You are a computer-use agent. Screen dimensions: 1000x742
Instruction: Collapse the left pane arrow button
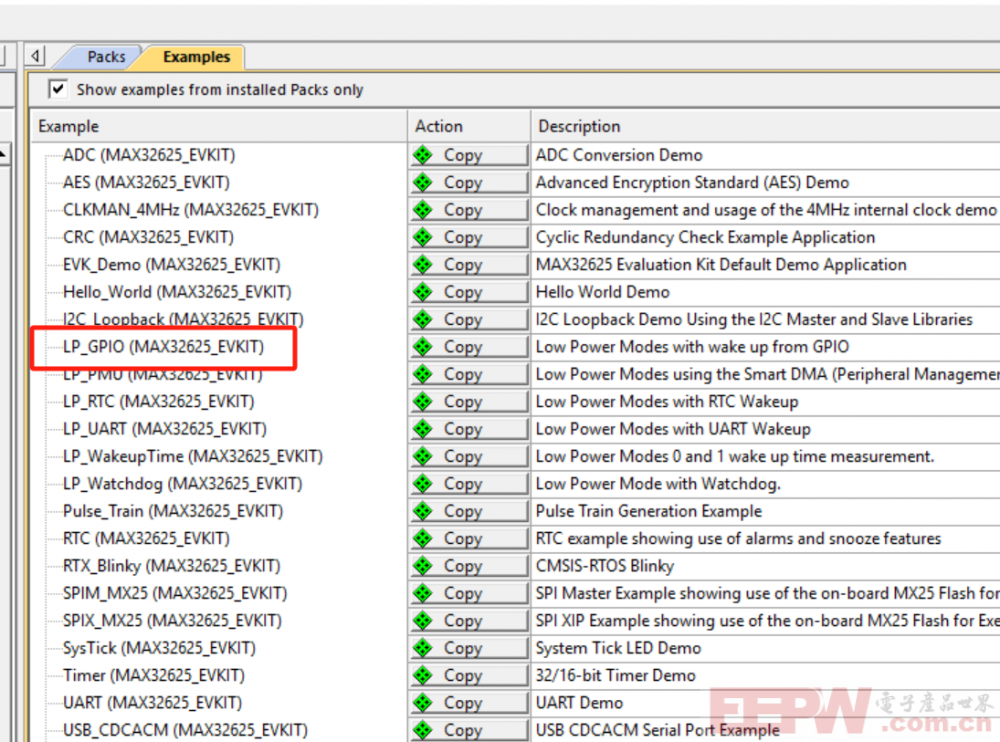point(35,56)
